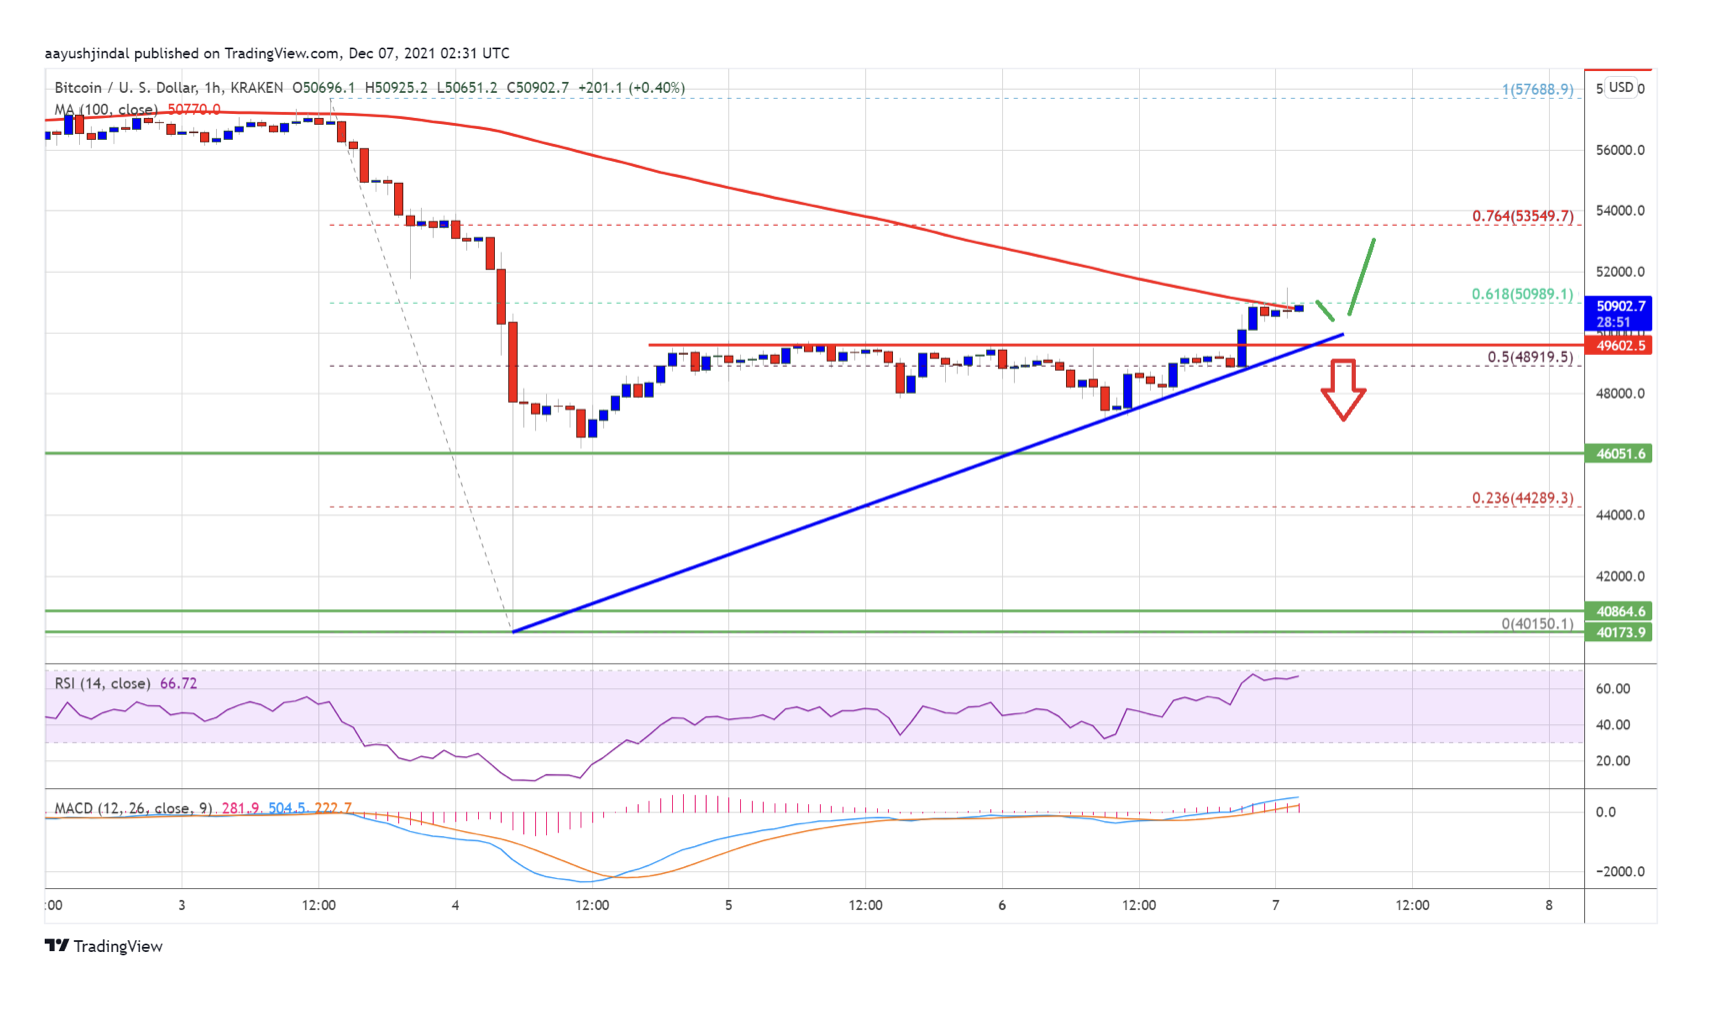Click date label 4 on time axis

tap(455, 905)
